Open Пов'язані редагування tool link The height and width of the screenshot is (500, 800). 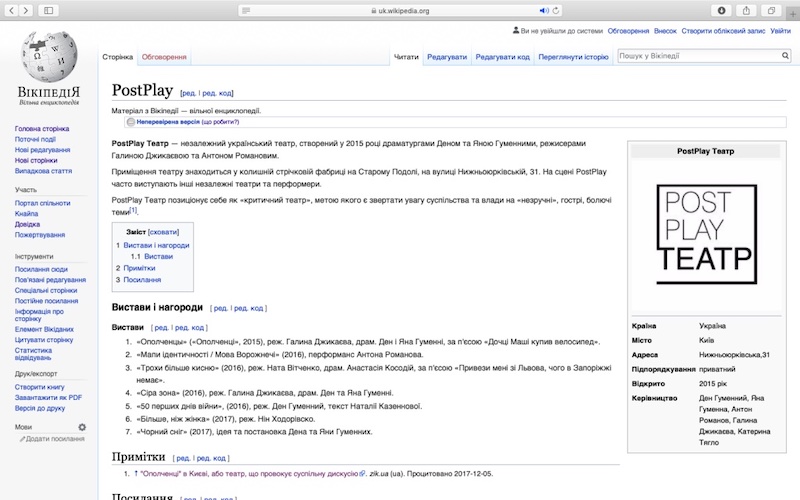coord(51,280)
